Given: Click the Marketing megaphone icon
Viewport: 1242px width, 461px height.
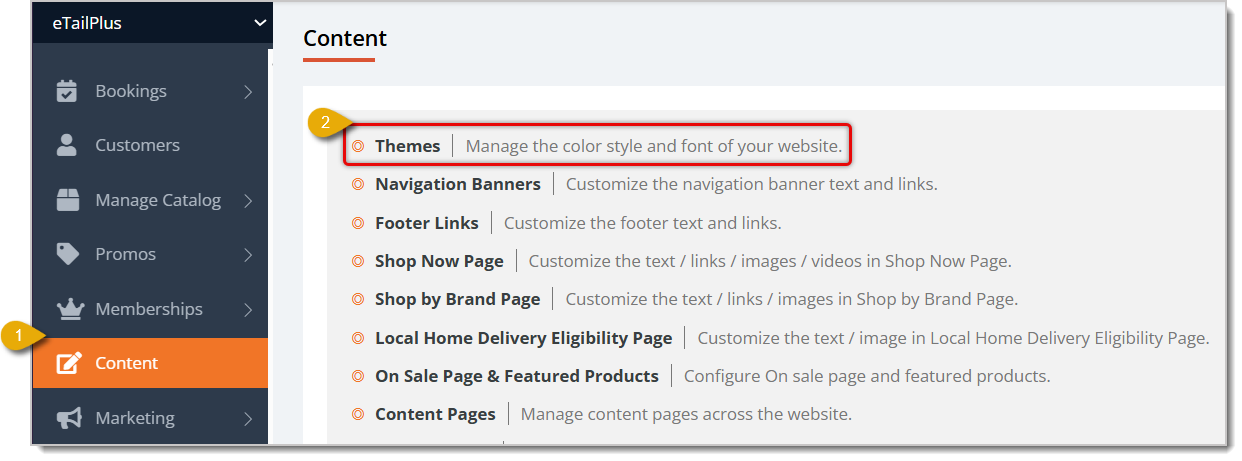Looking at the screenshot, I should click(68, 418).
